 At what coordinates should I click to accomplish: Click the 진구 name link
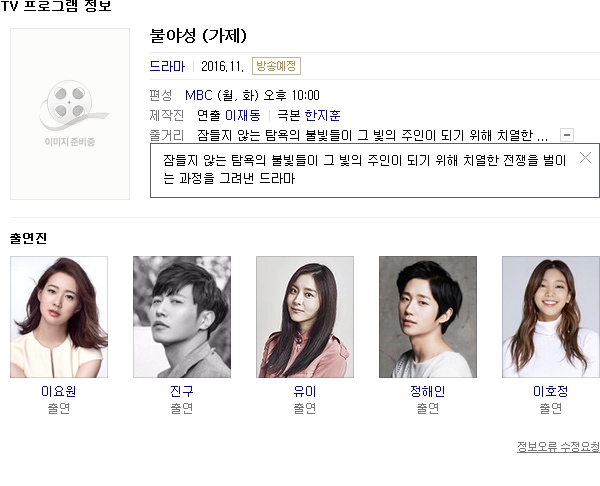(182, 391)
